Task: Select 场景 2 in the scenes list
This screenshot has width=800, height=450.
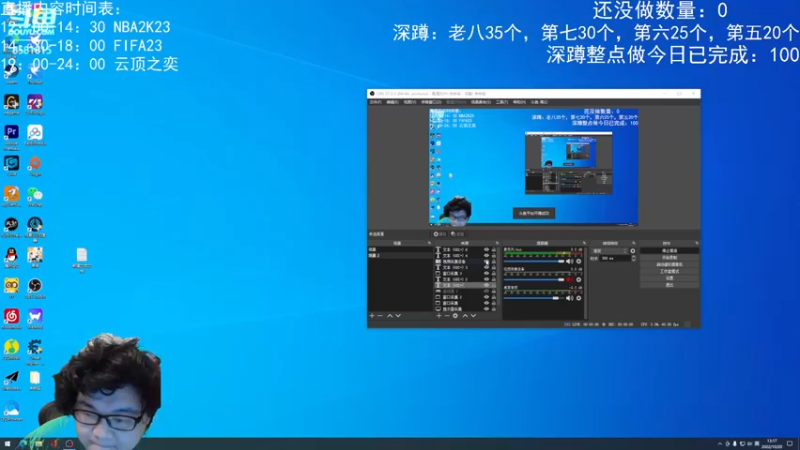Action: click(x=400, y=255)
